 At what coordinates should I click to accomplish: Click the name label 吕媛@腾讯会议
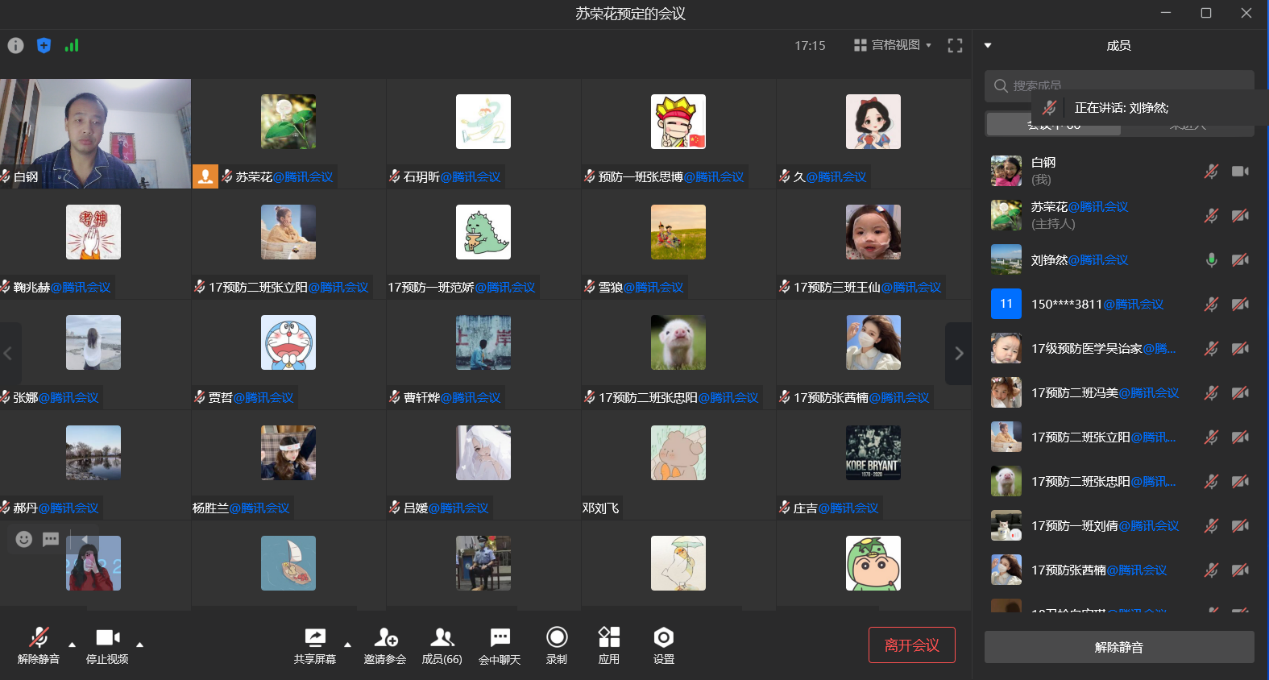[x=446, y=508]
